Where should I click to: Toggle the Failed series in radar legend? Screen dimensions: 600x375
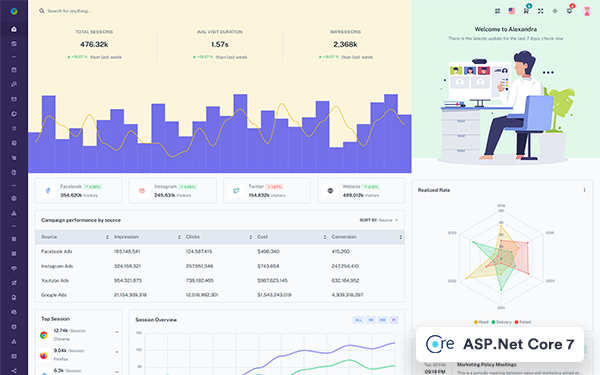pos(523,322)
